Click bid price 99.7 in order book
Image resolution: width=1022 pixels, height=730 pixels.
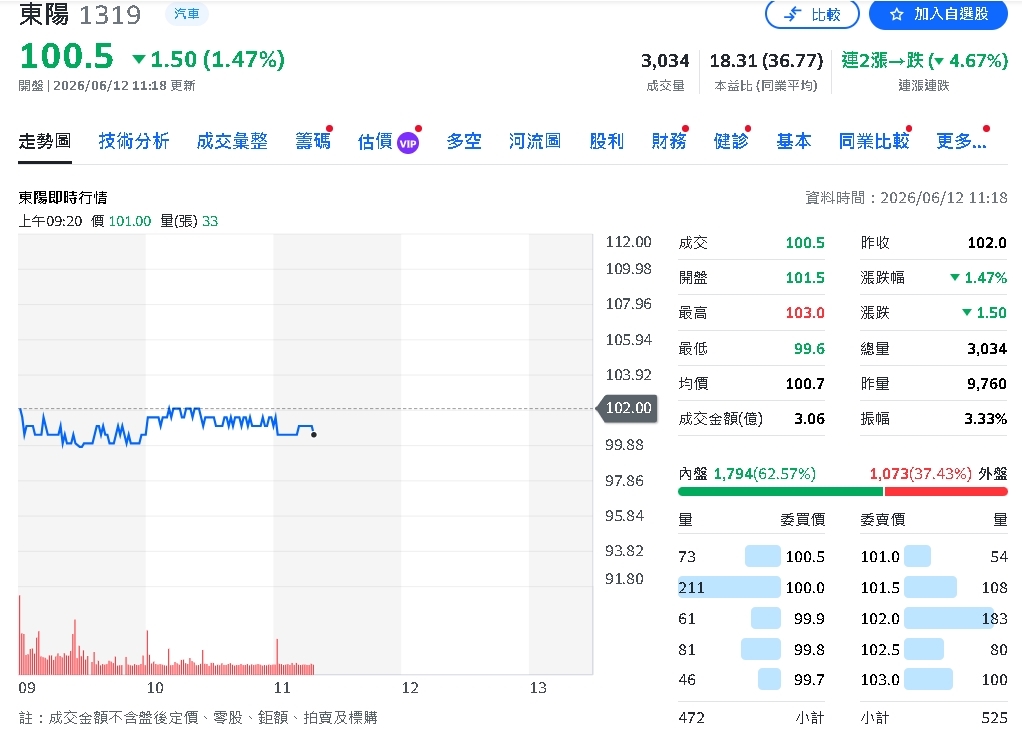pos(809,680)
